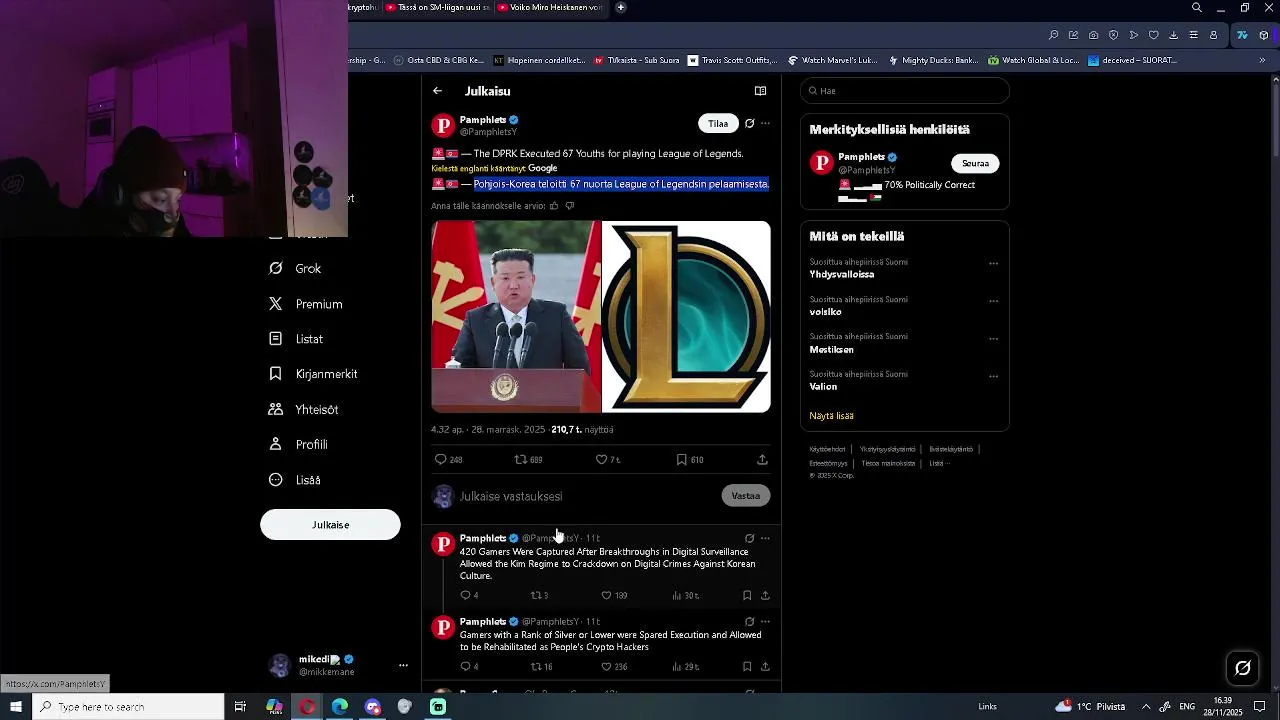Open the Käyttöehdot footer link
Image resolution: width=1280 pixels, height=720 pixels.
click(827, 450)
